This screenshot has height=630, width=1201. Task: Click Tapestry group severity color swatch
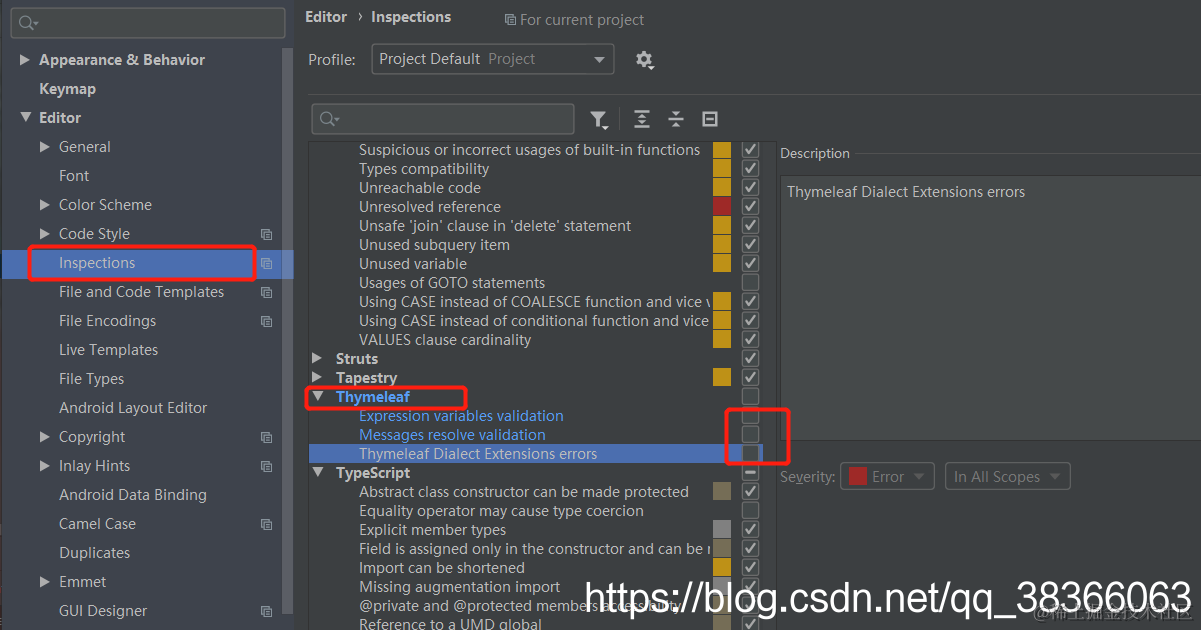(722, 378)
